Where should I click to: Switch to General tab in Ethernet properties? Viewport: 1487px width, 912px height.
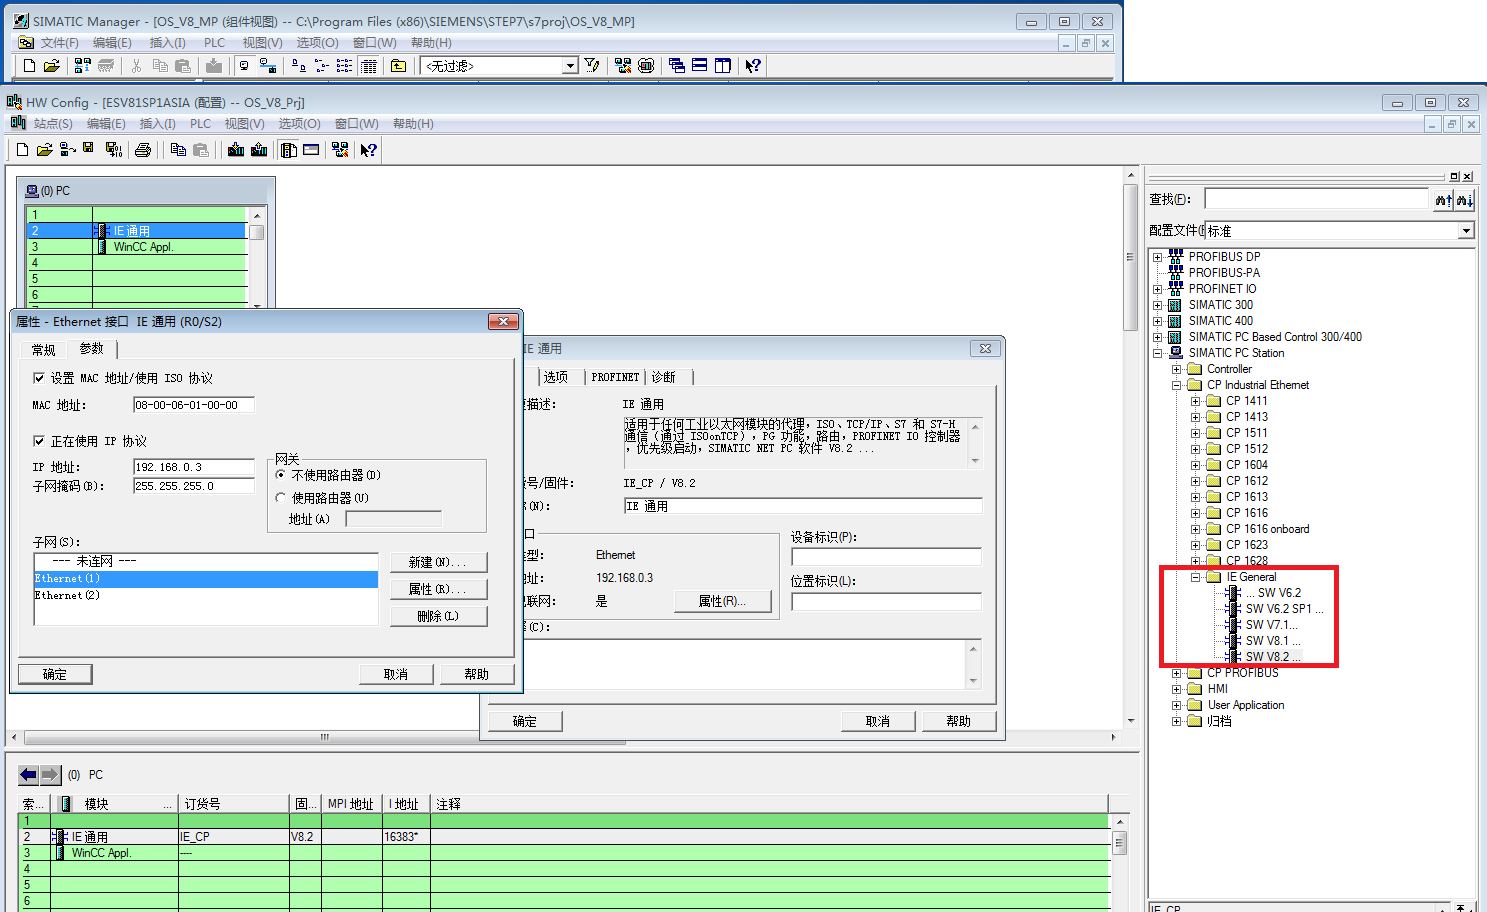click(x=43, y=349)
